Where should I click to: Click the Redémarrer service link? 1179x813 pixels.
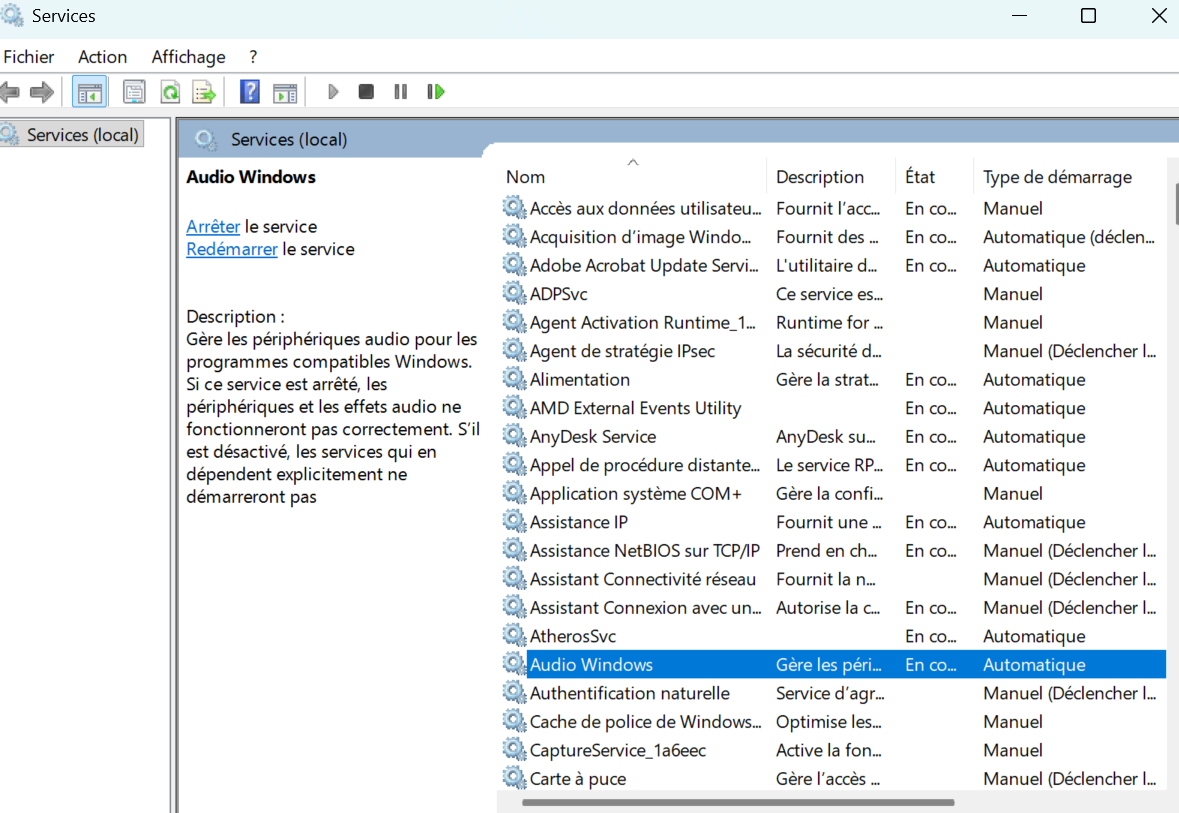[232, 249]
